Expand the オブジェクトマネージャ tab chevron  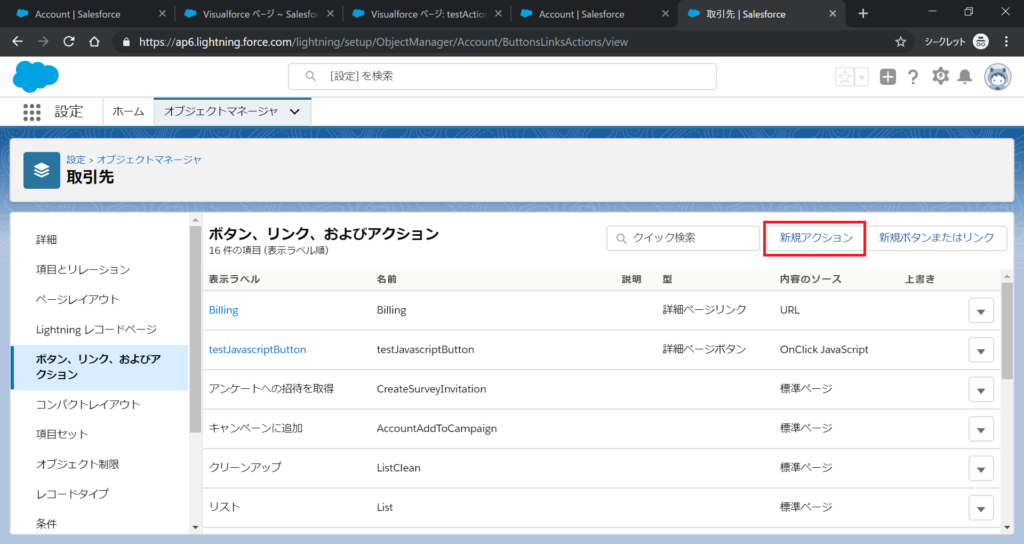point(294,112)
